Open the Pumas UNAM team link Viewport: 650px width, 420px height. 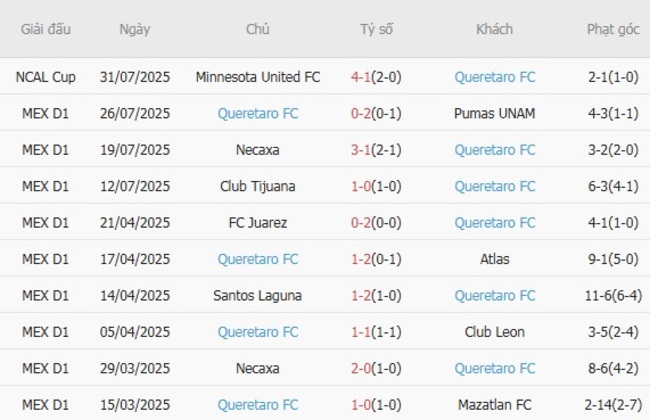494,113
